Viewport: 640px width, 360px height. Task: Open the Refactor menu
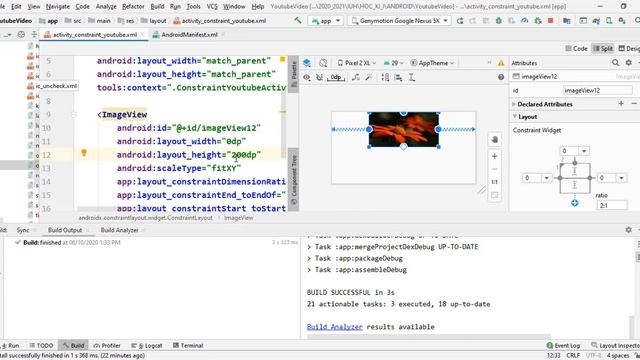pos(133,7)
